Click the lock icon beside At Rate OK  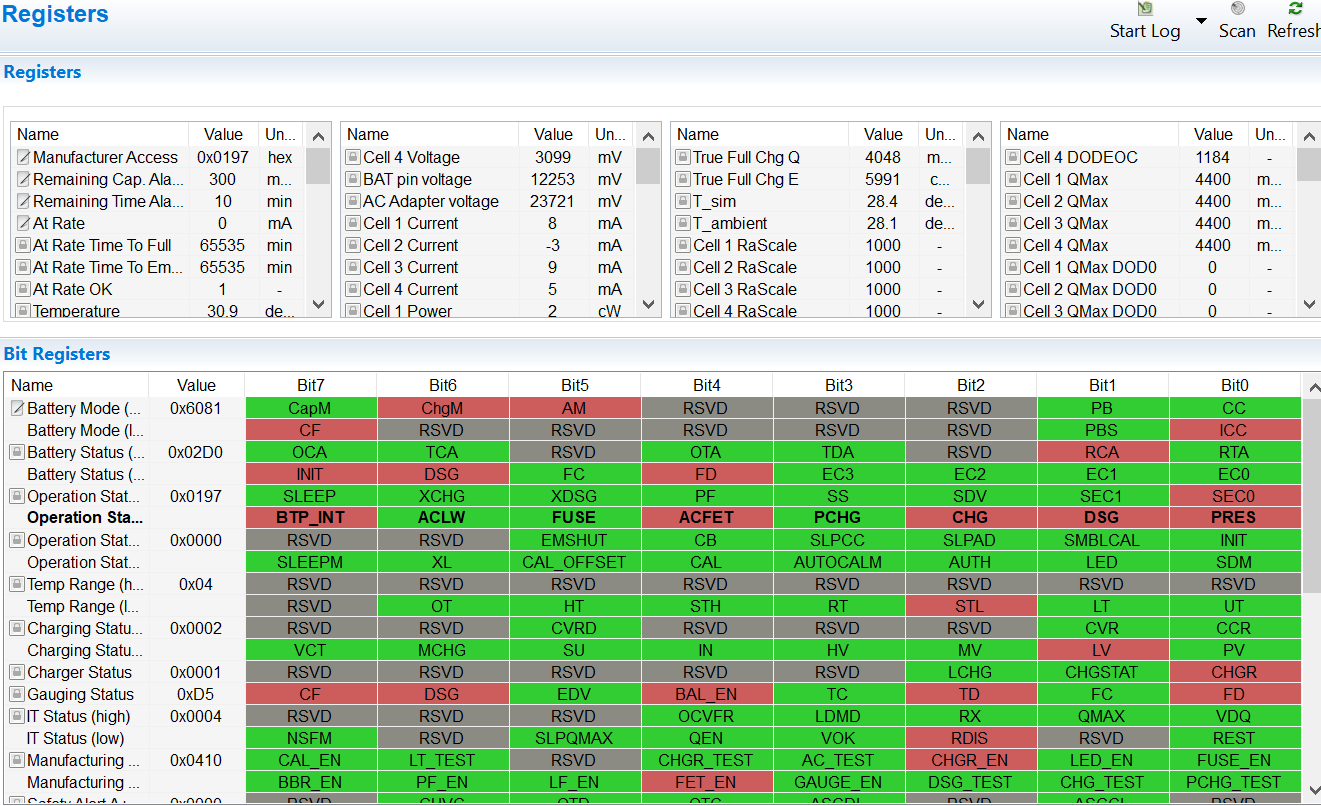[x=23, y=289]
